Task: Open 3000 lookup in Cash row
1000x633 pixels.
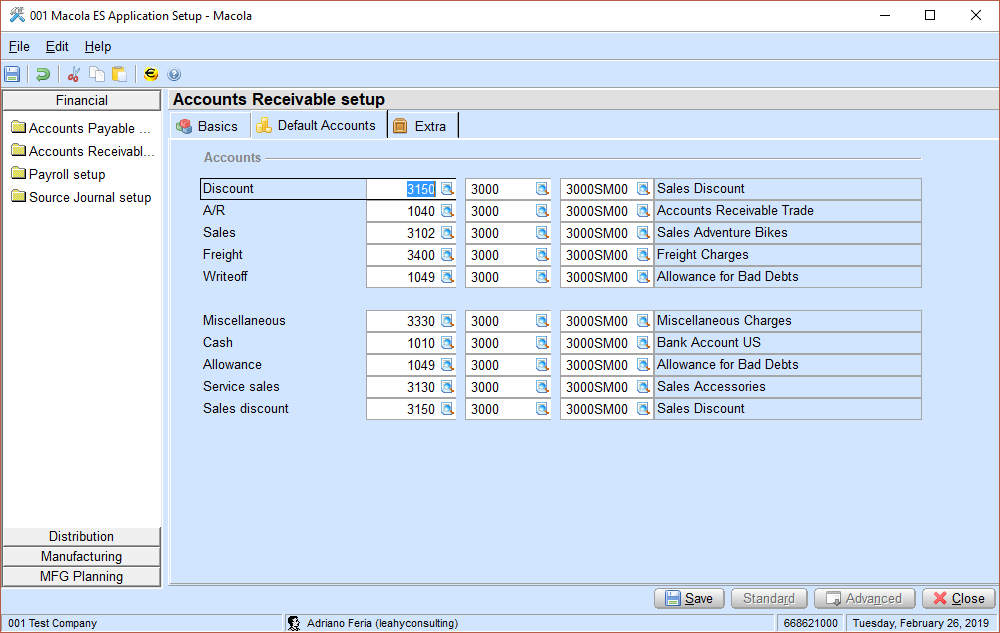Action: click(x=541, y=343)
